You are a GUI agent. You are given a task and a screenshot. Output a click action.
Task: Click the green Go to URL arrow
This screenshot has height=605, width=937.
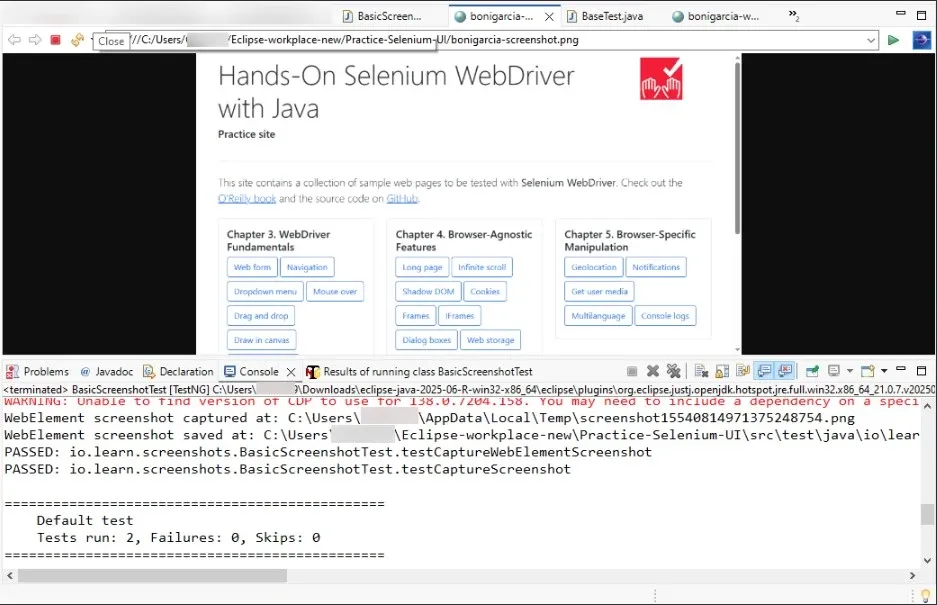tap(893, 40)
